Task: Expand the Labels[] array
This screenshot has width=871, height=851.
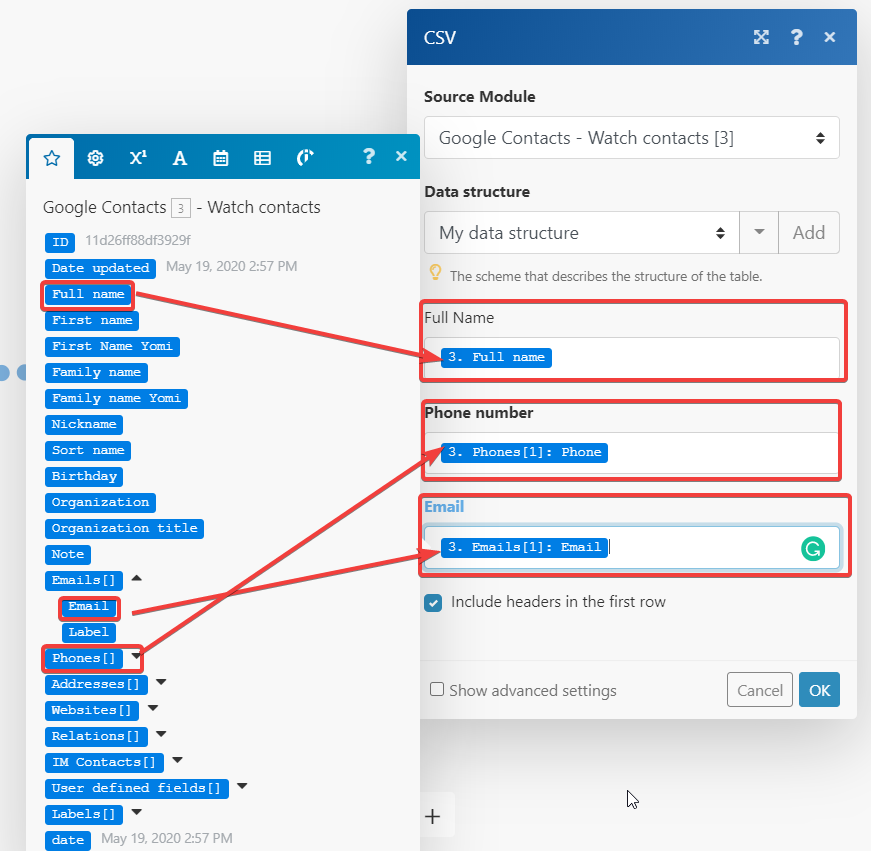Action: pyautogui.click(x=137, y=812)
